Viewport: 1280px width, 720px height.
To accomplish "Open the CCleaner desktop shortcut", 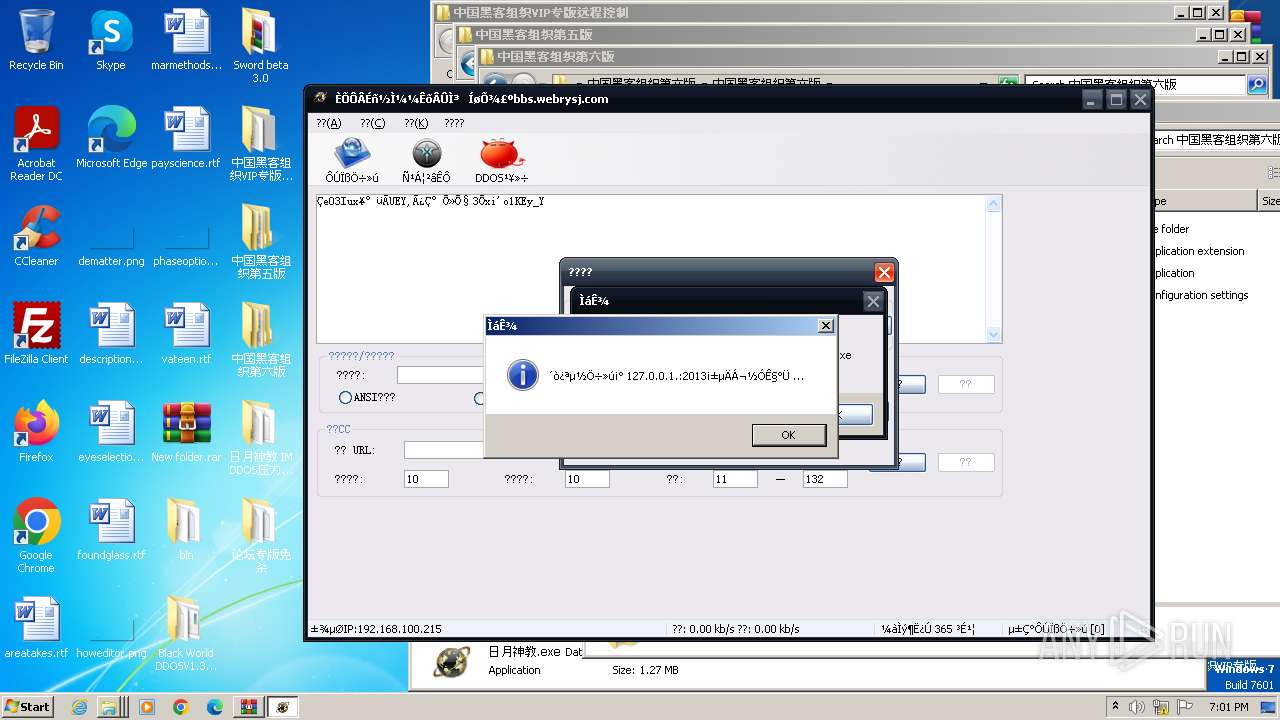I will 36,237.
